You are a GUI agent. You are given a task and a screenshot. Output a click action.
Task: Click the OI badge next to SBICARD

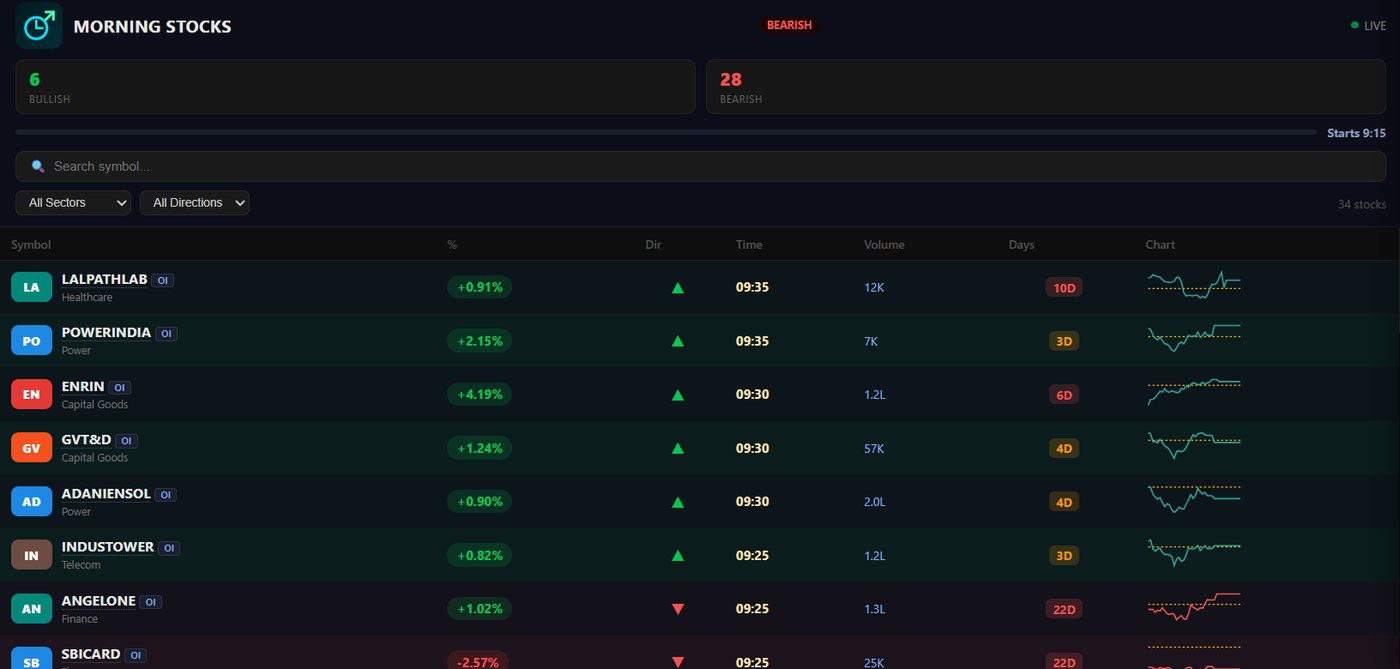(x=135, y=655)
